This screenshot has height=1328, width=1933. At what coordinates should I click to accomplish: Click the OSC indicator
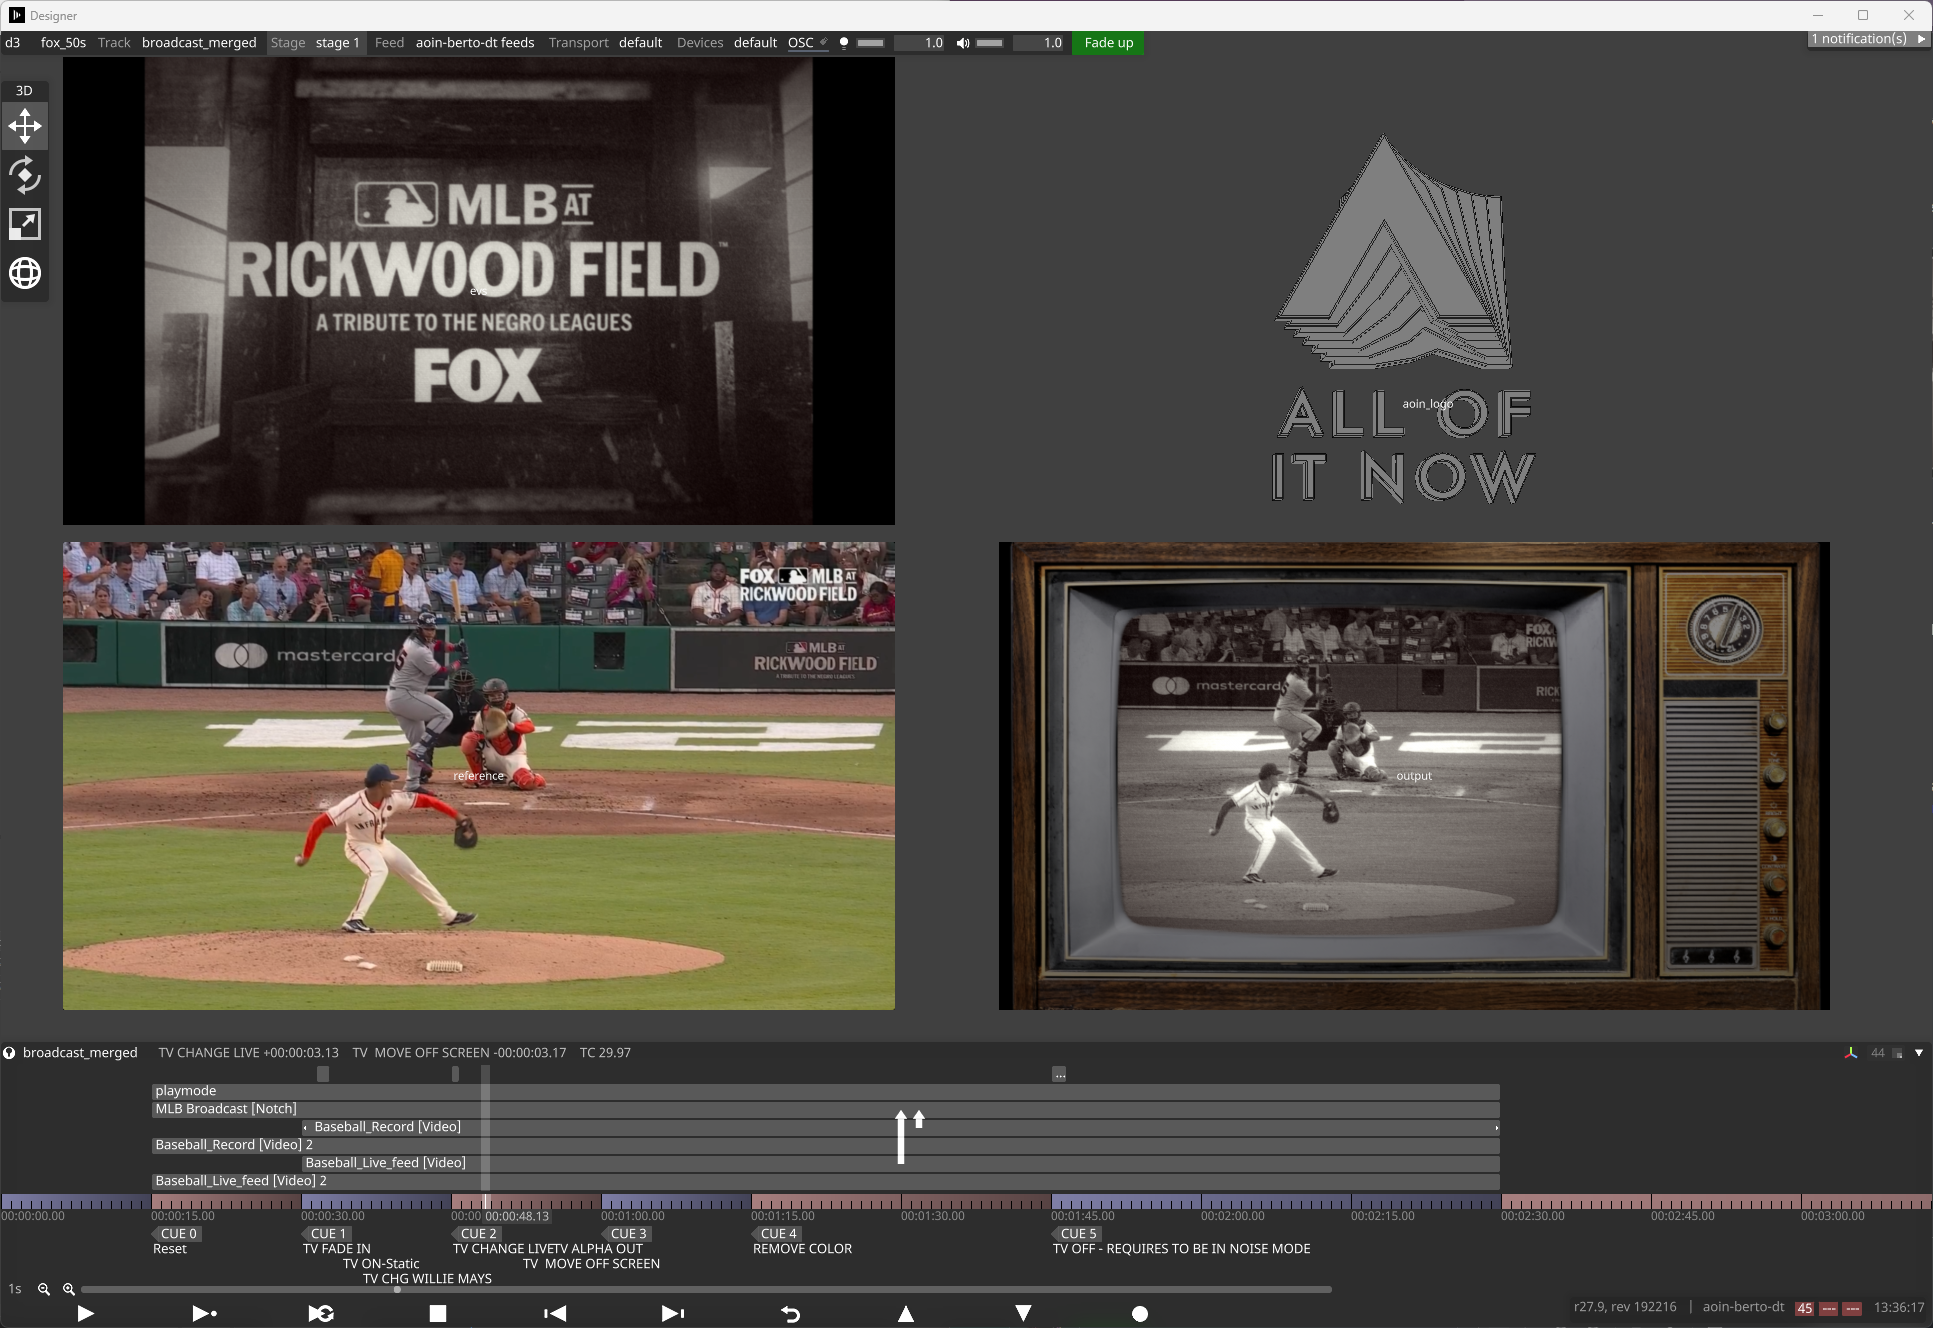coord(807,42)
